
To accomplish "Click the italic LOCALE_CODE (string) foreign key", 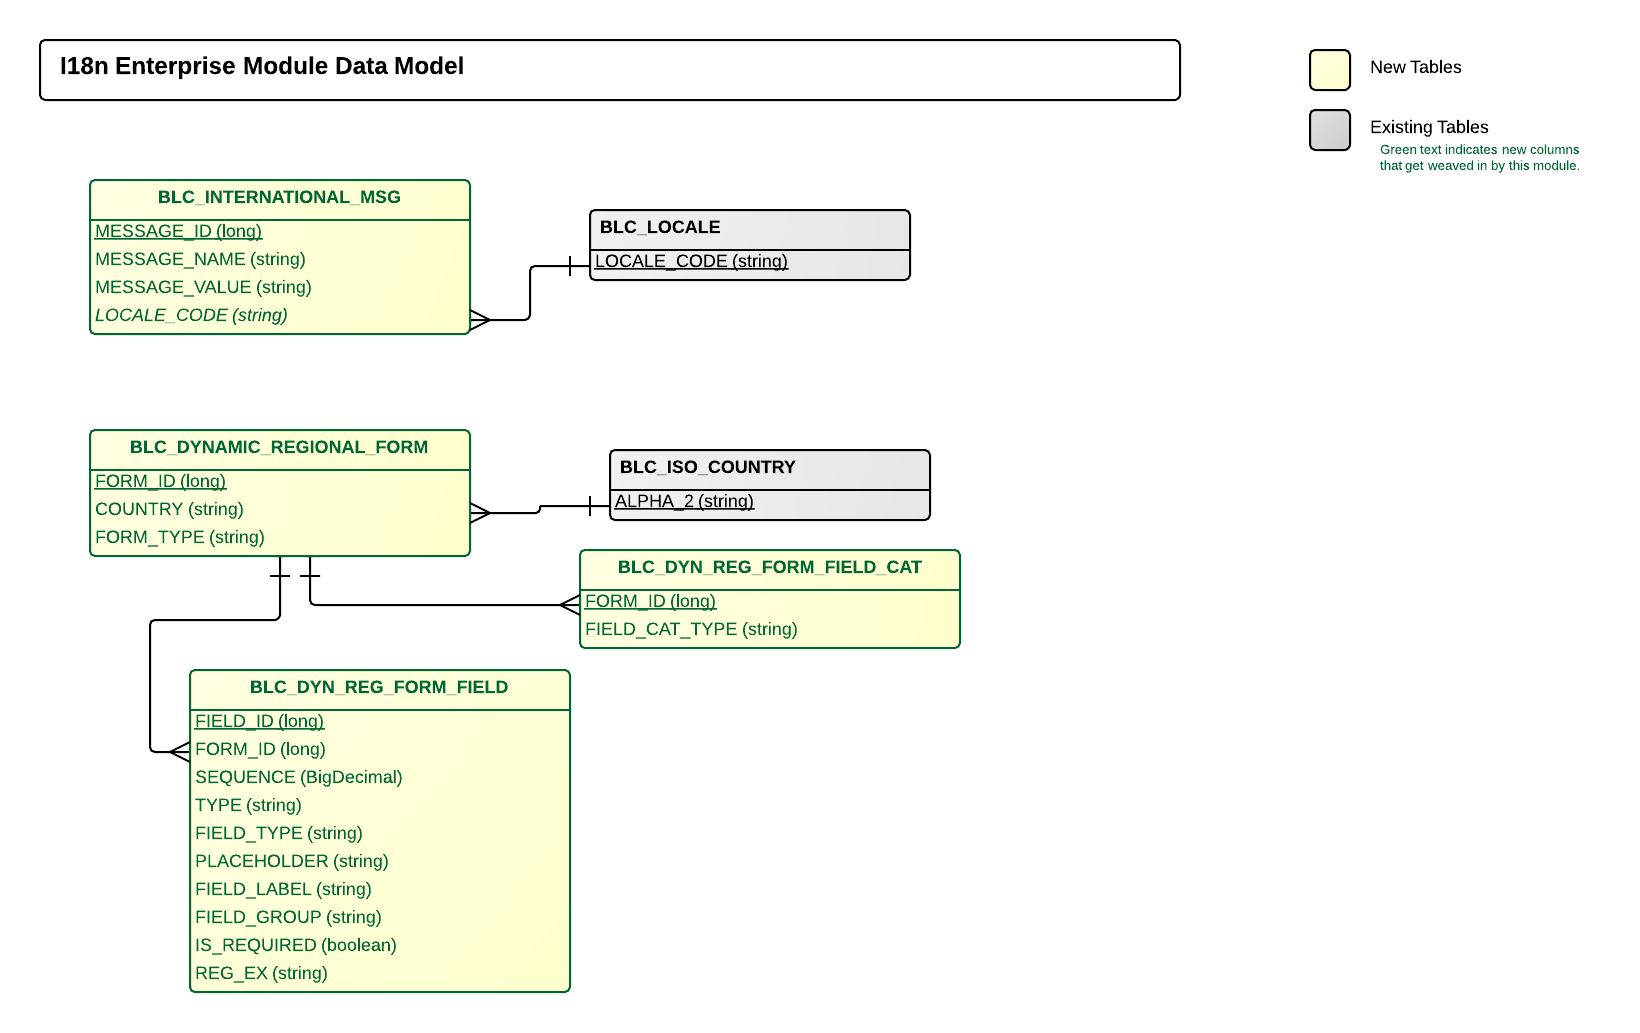I will [x=191, y=316].
